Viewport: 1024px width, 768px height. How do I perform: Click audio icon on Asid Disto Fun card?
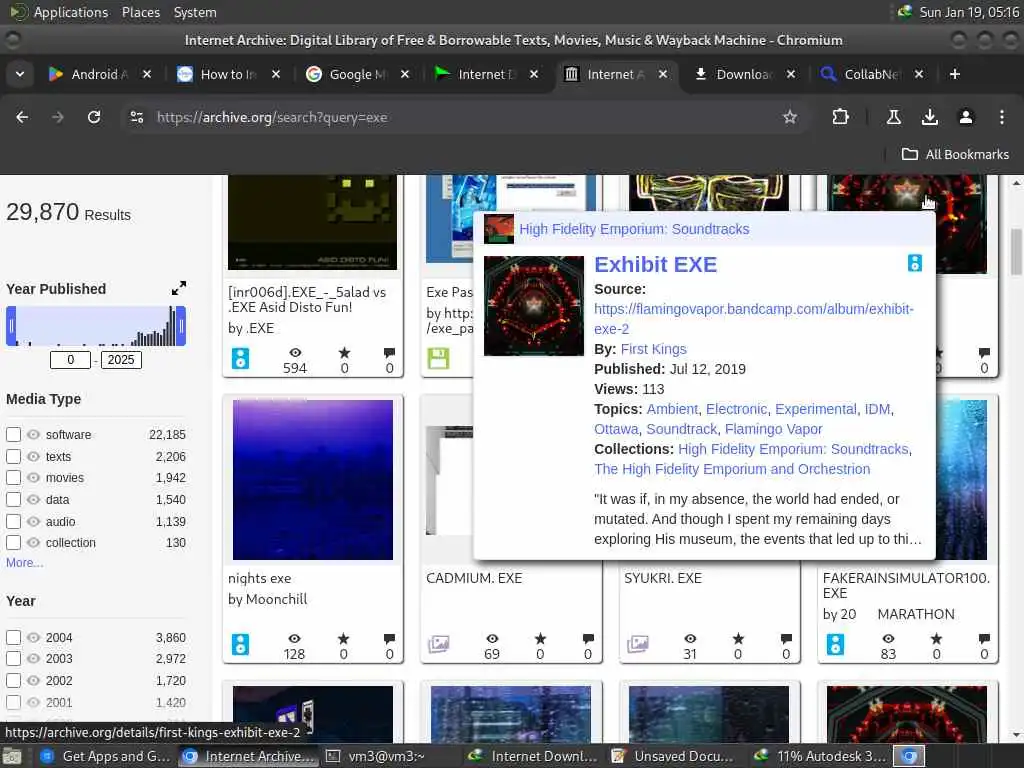[x=240, y=358]
